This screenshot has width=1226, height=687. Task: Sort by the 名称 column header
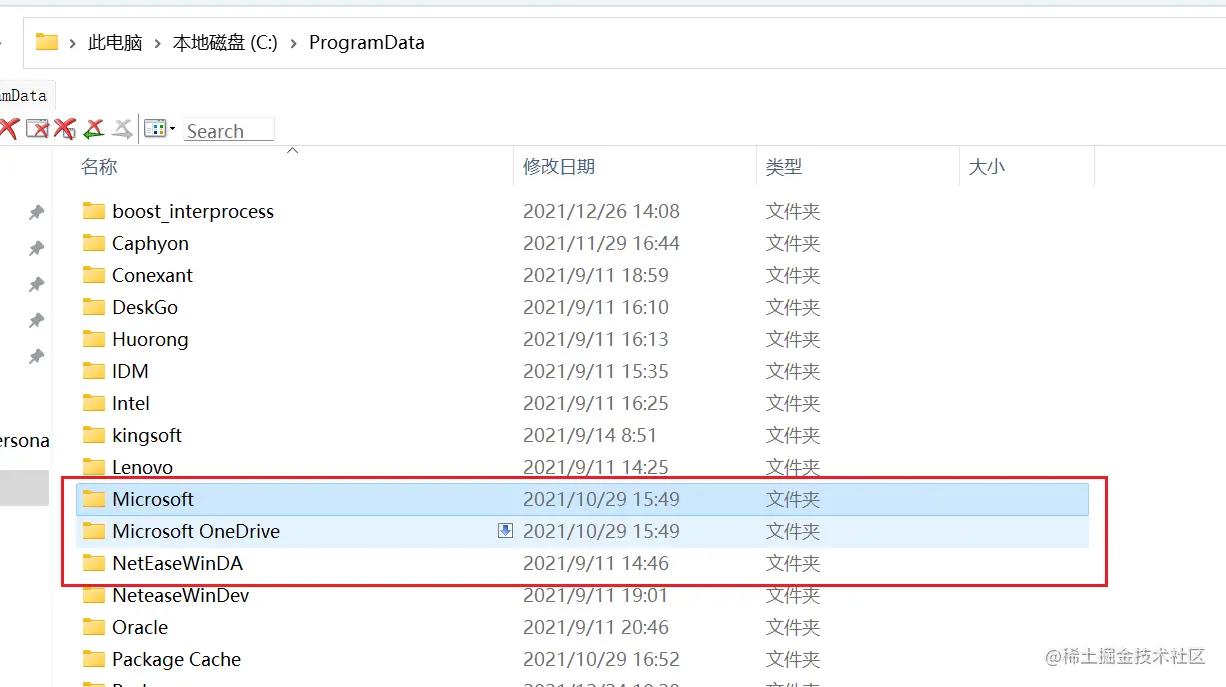coord(99,167)
